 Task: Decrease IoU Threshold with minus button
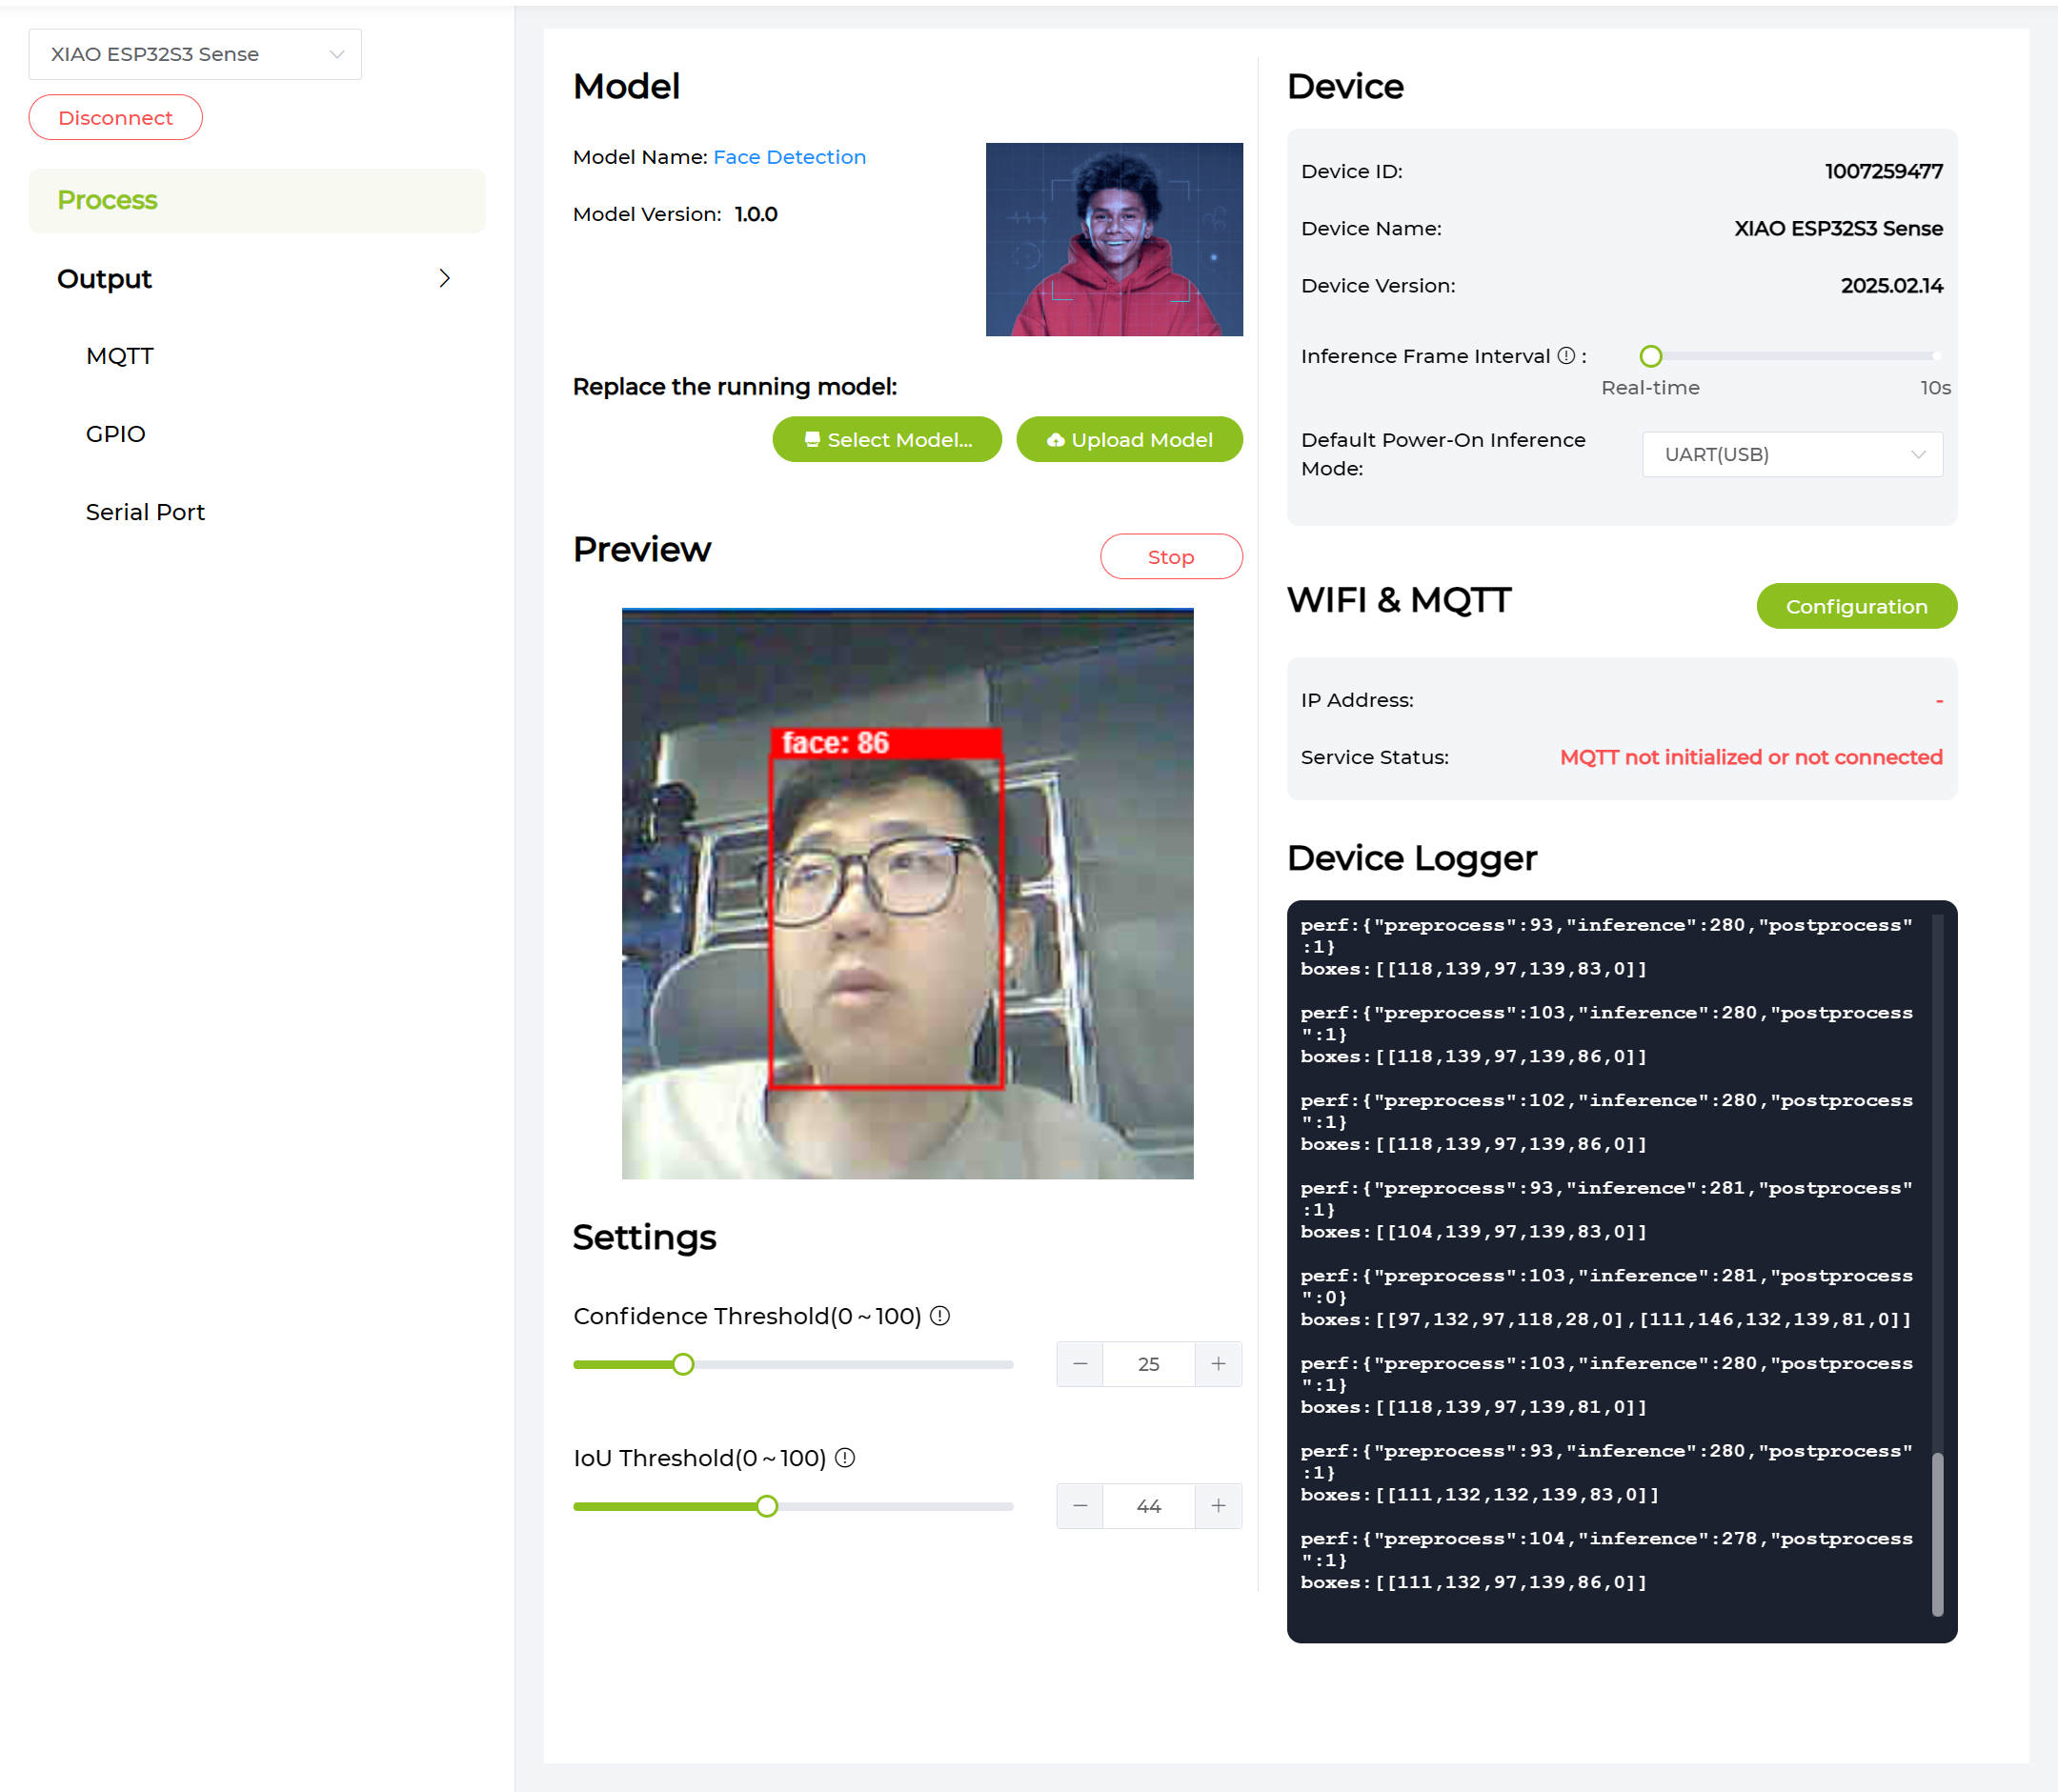(x=1080, y=1506)
